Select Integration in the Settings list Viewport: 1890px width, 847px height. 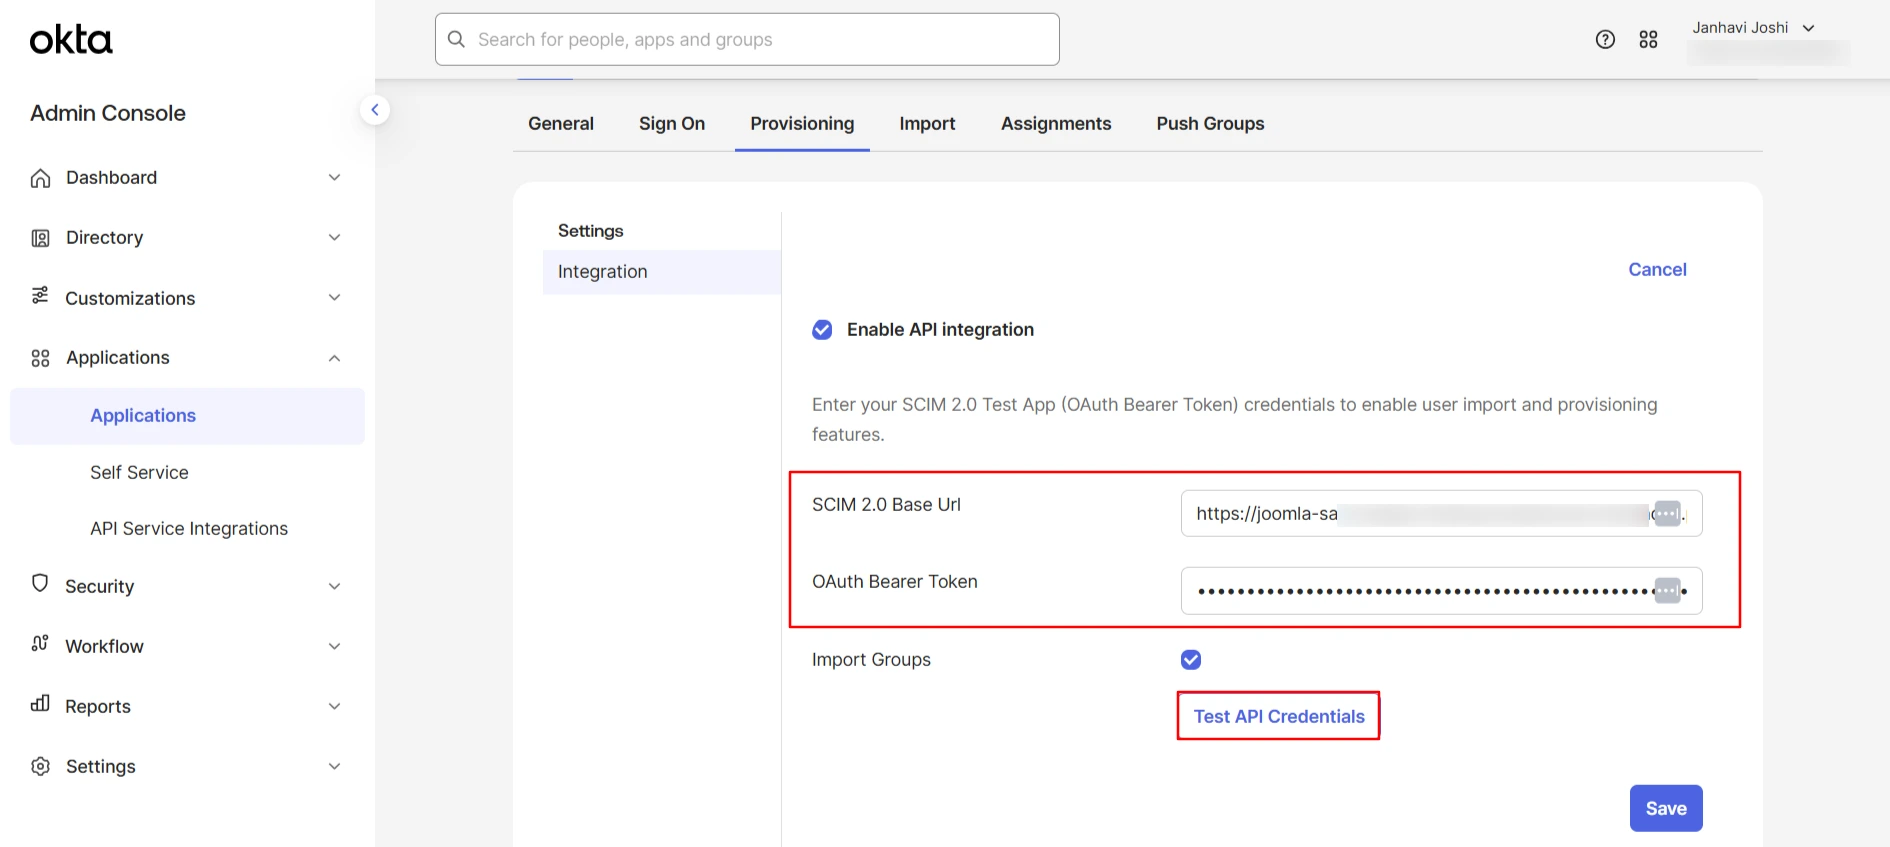click(x=661, y=272)
